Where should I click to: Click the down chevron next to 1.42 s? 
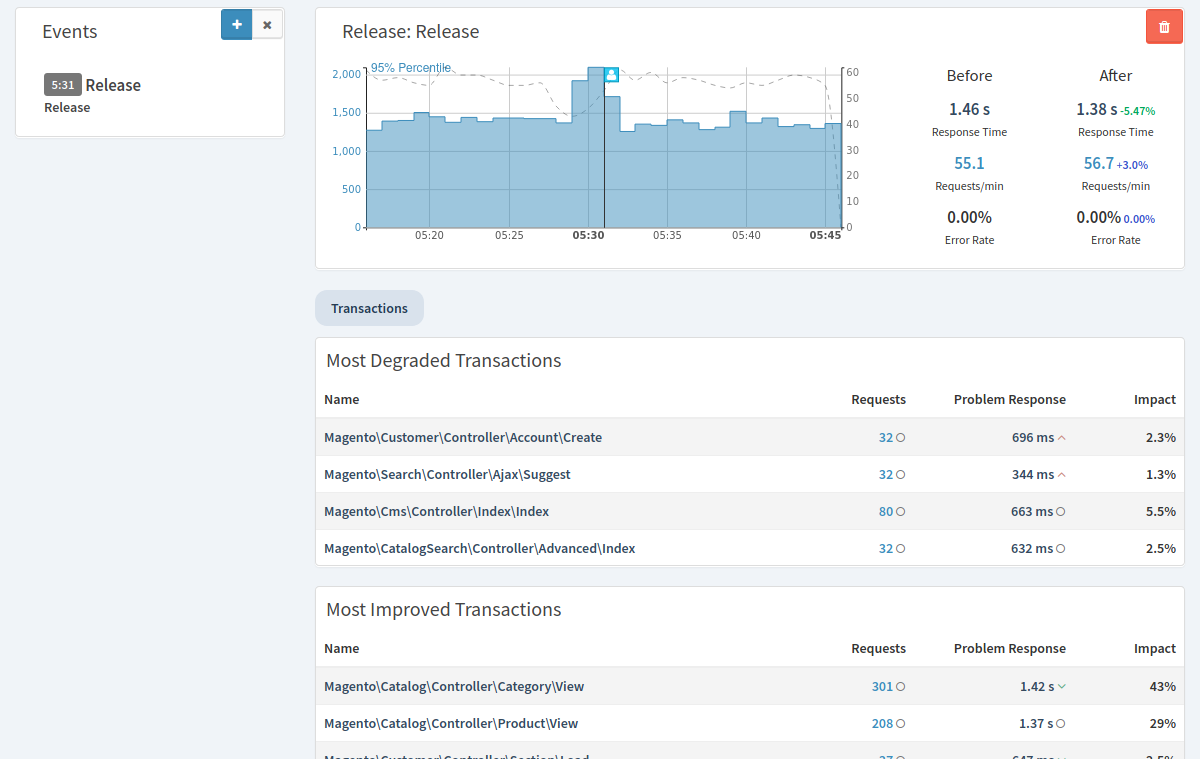pyautogui.click(x=1062, y=687)
